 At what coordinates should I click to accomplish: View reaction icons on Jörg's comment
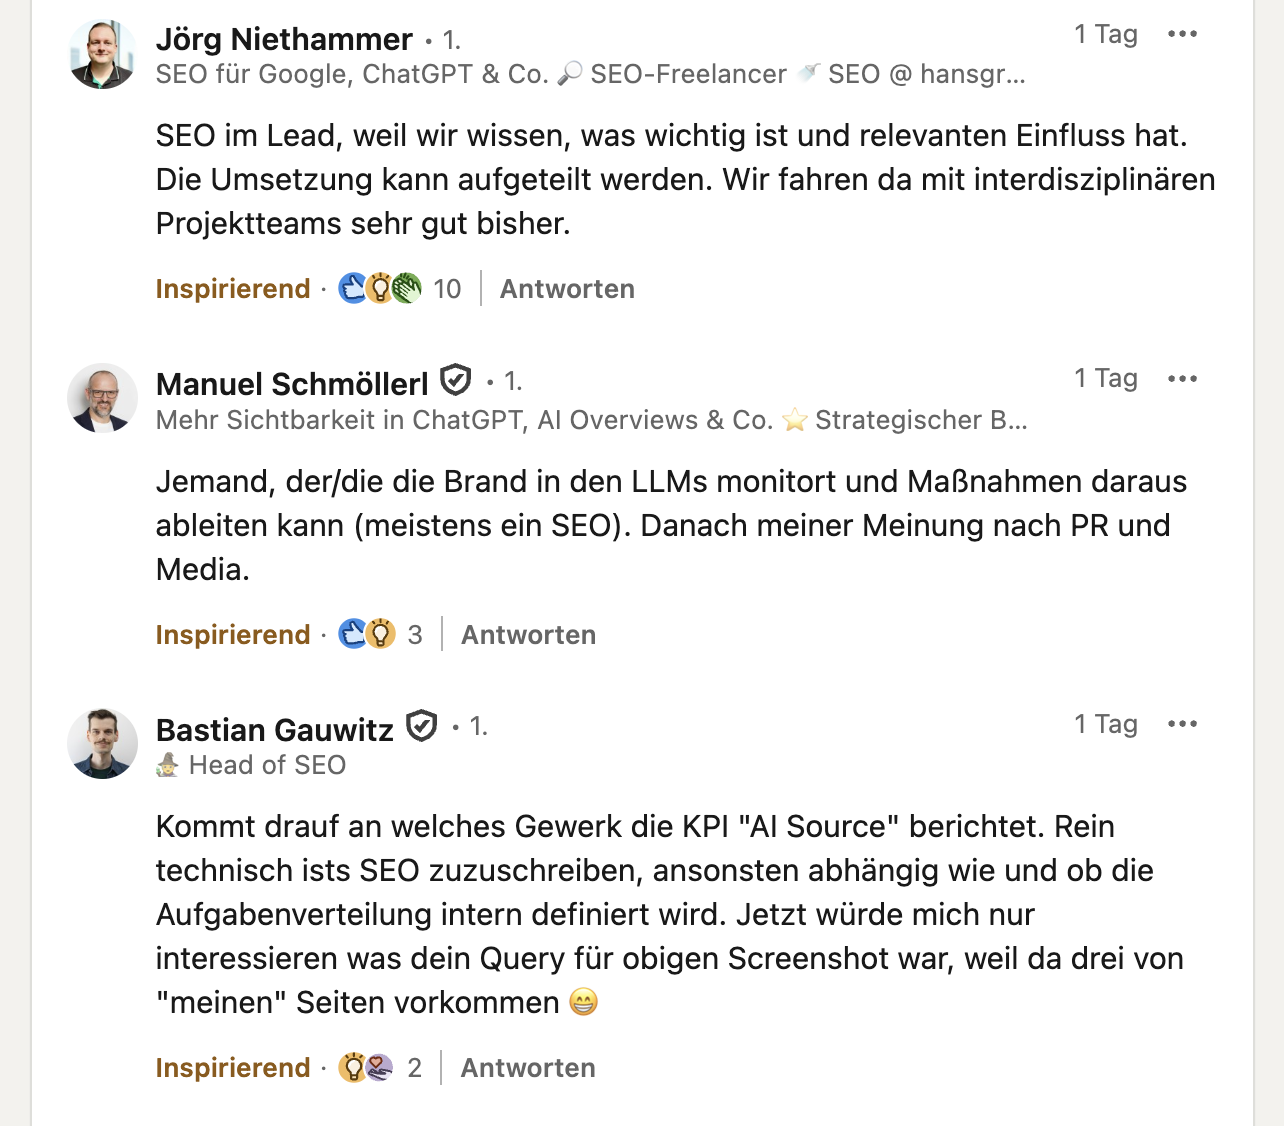tap(380, 289)
